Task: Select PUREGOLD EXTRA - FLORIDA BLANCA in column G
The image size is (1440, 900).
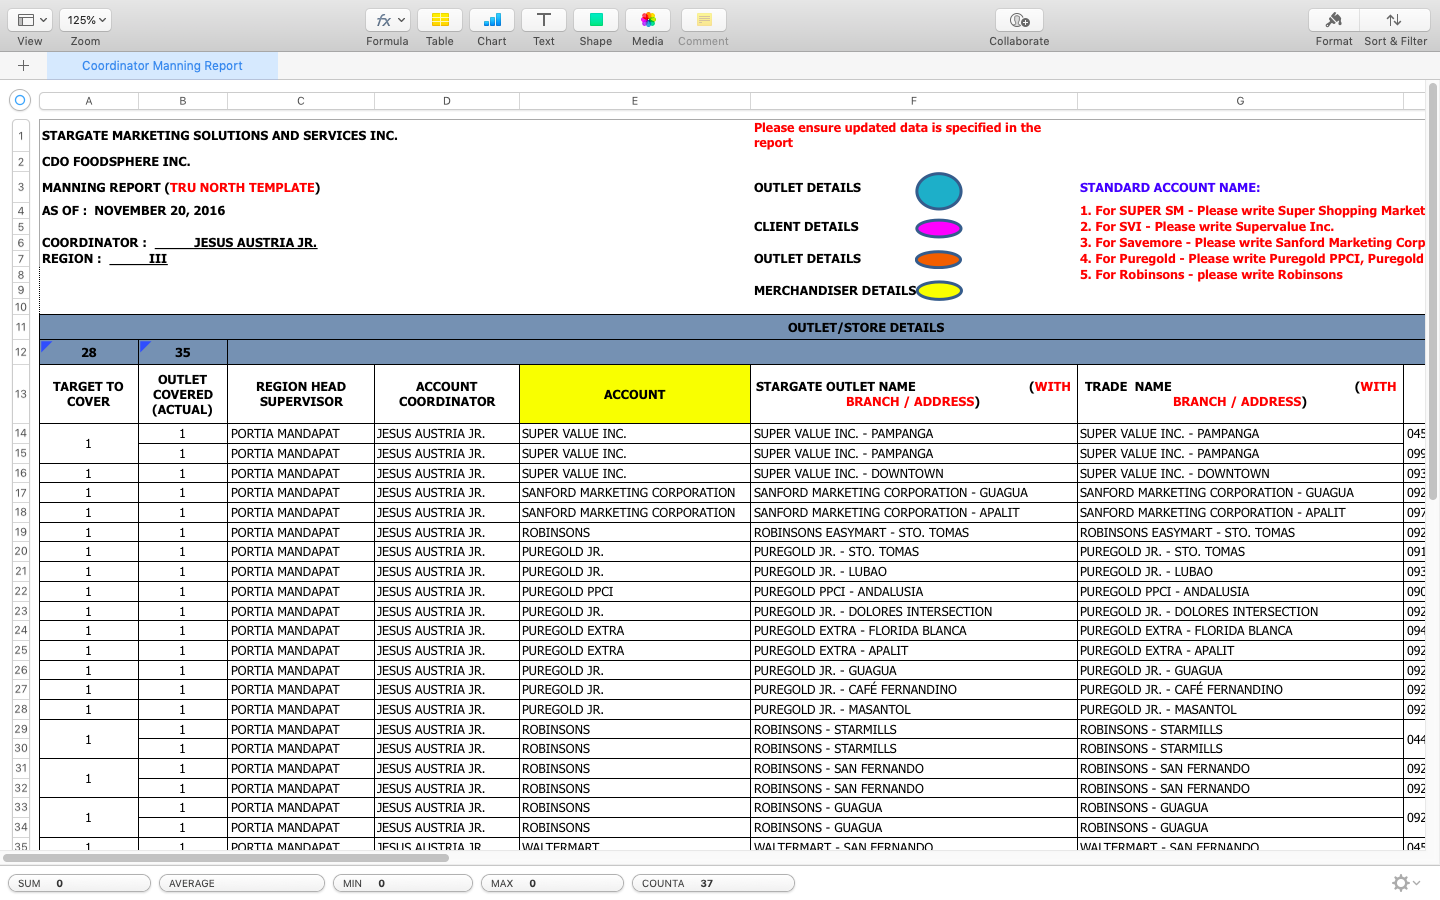Action: (1240, 631)
